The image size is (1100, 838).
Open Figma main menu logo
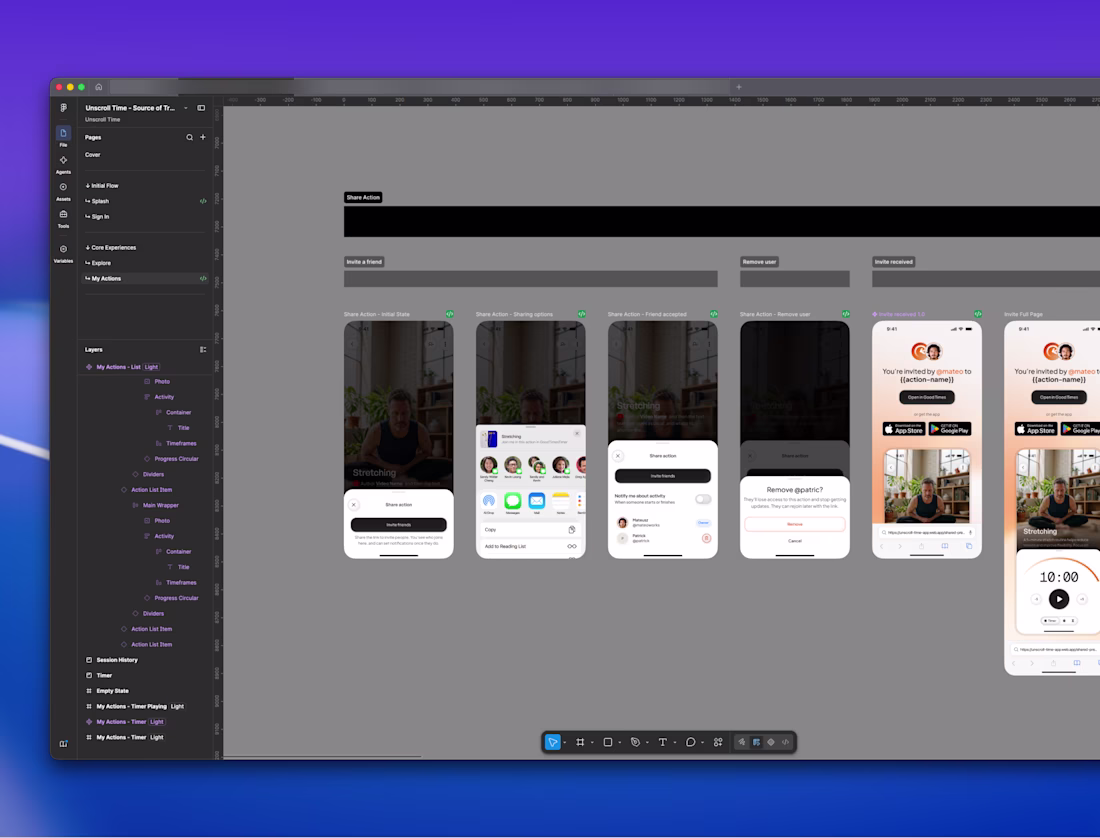[63, 108]
